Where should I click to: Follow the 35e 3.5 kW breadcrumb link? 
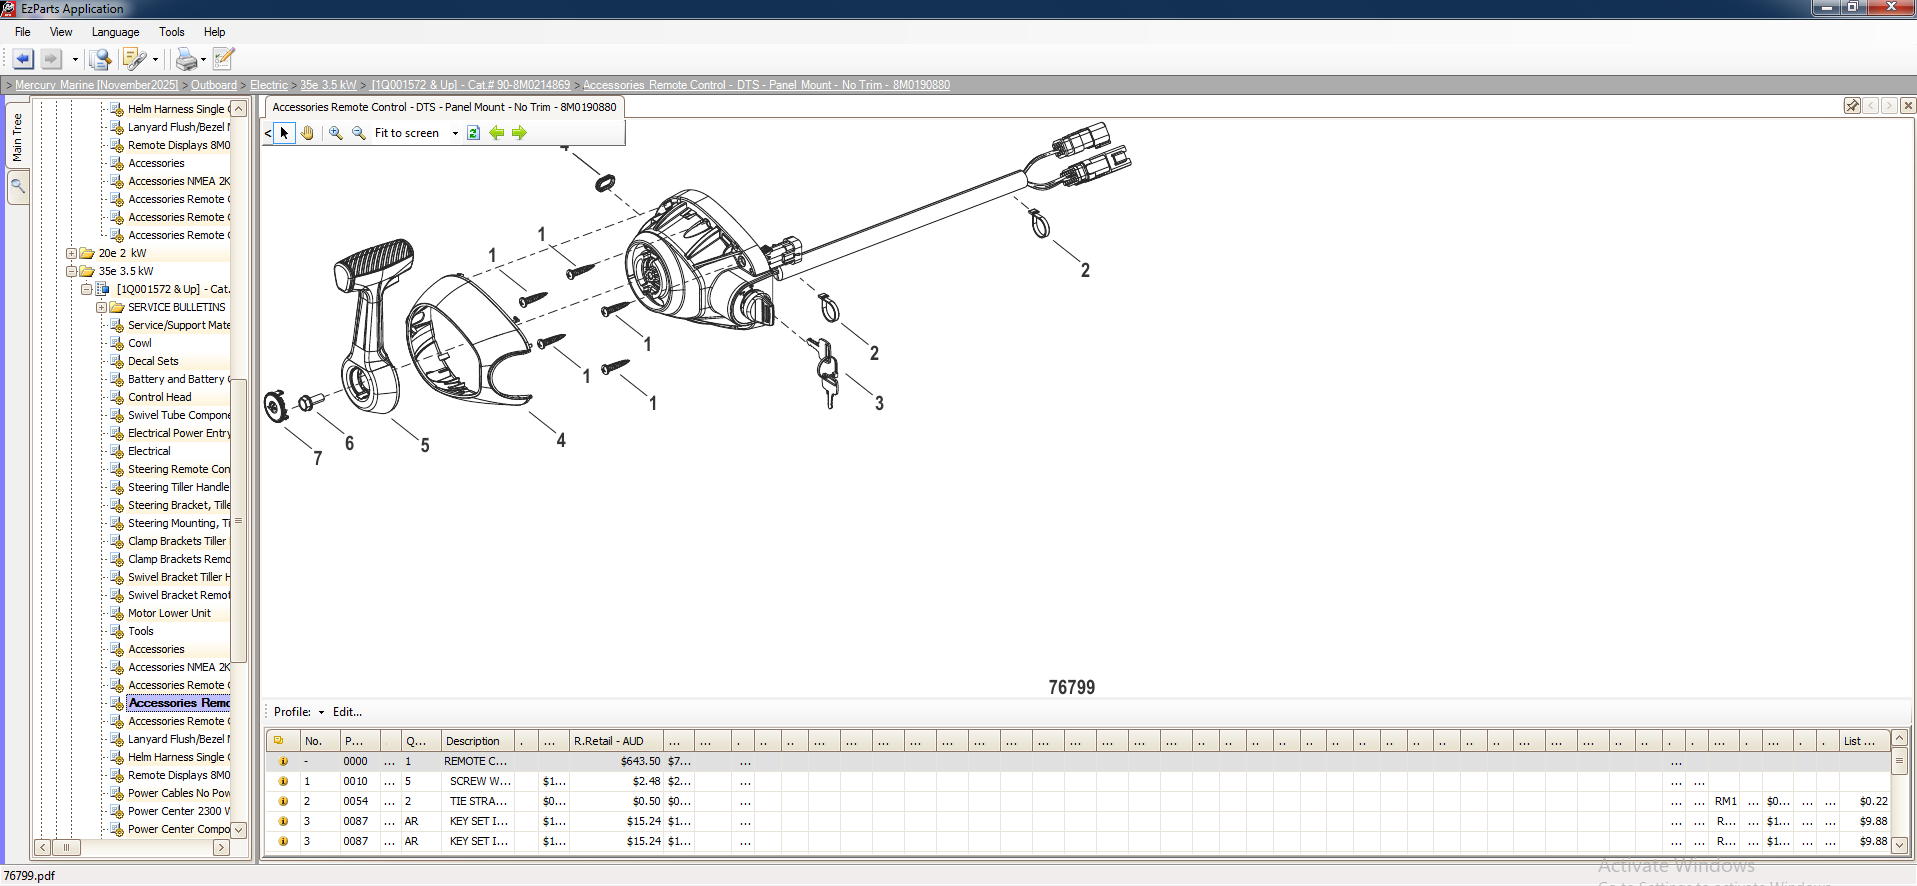tap(328, 85)
